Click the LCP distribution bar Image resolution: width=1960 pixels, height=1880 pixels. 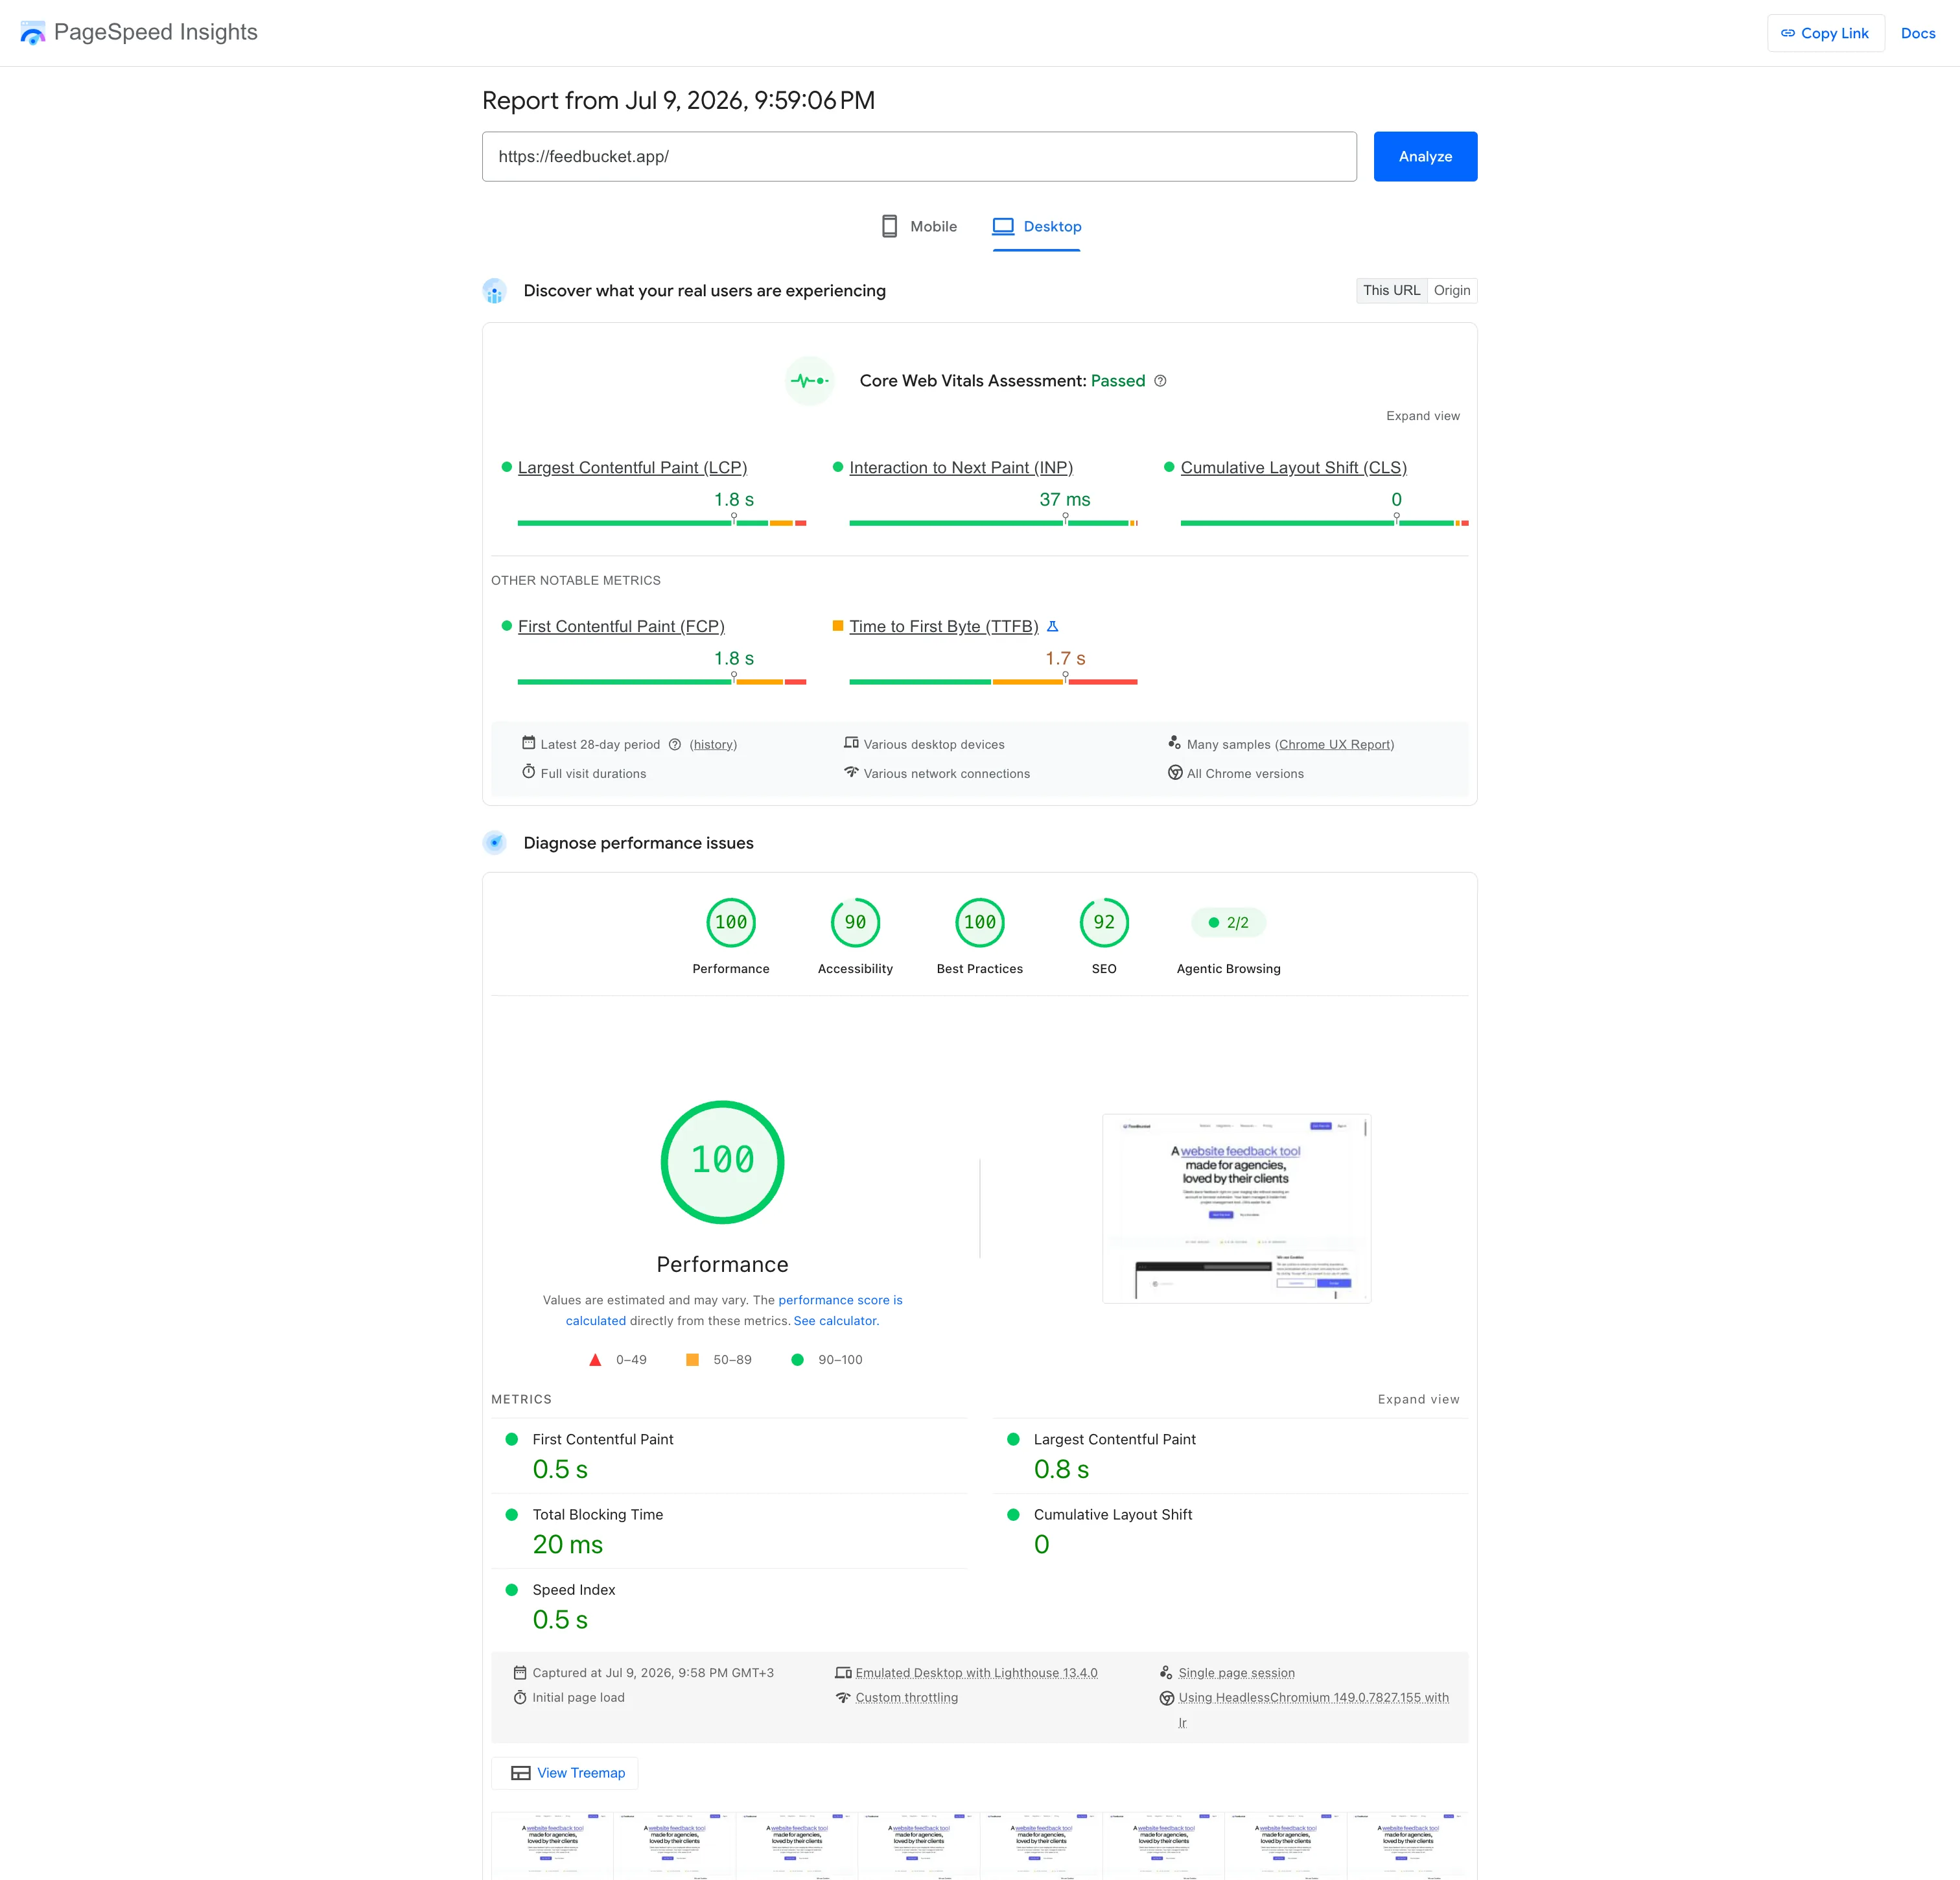point(662,523)
